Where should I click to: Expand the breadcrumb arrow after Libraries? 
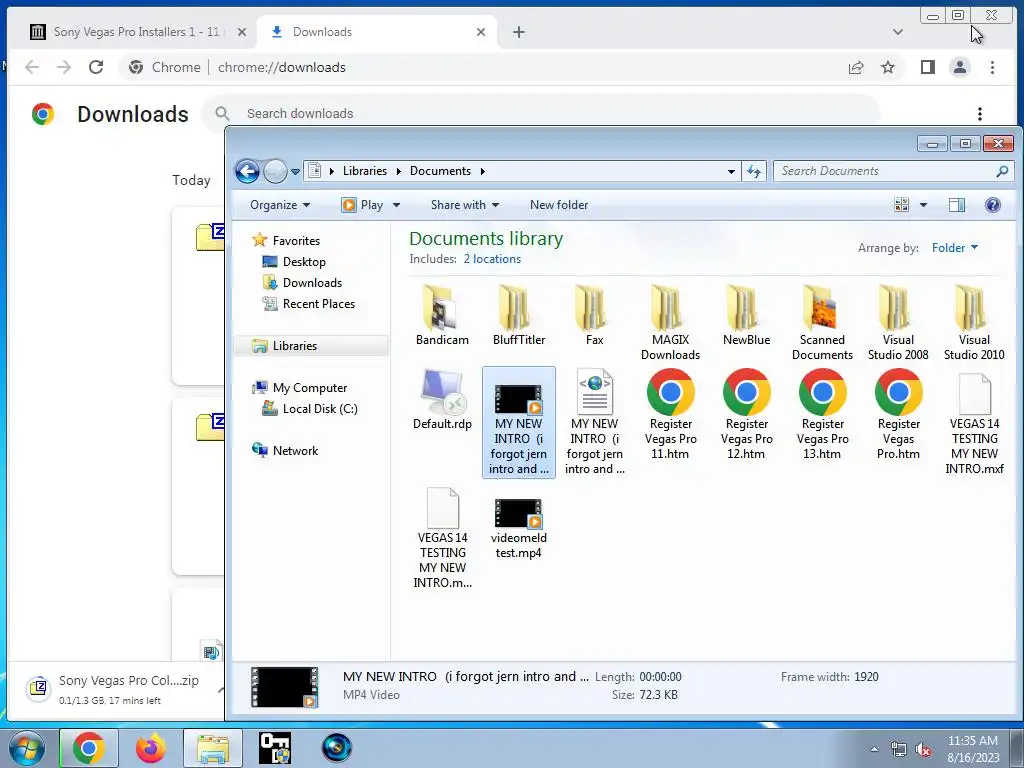(398, 171)
